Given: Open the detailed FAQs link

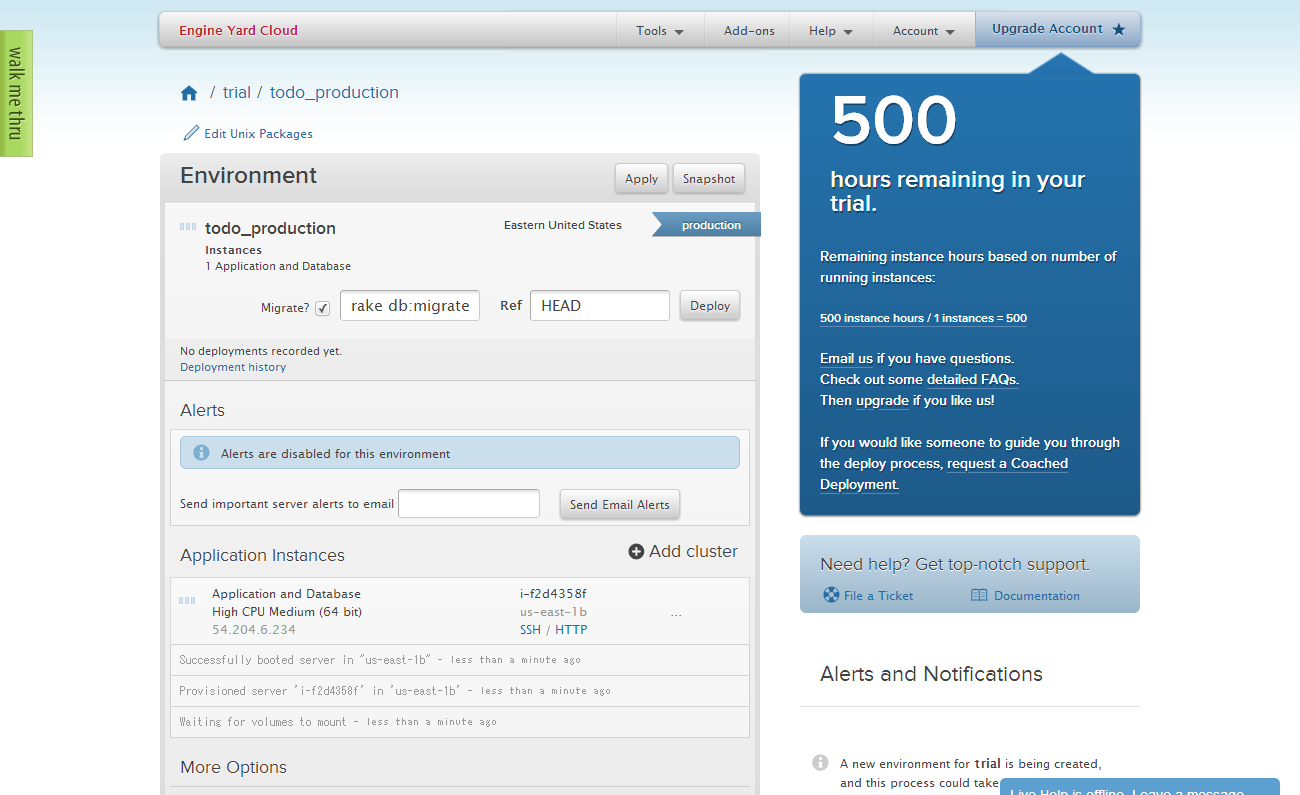Looking at the screenshot, I should 972,379.
